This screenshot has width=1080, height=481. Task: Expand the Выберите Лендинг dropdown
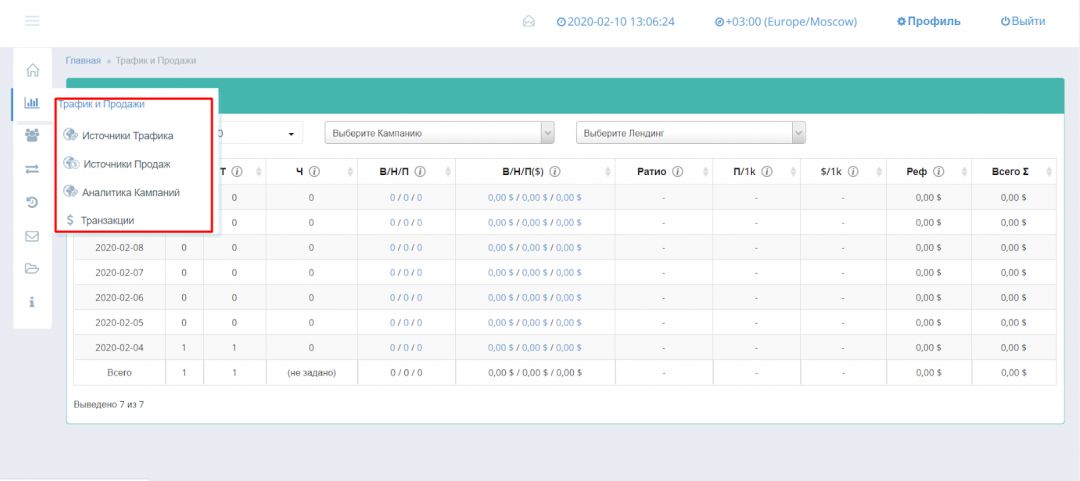pos(690,133)
